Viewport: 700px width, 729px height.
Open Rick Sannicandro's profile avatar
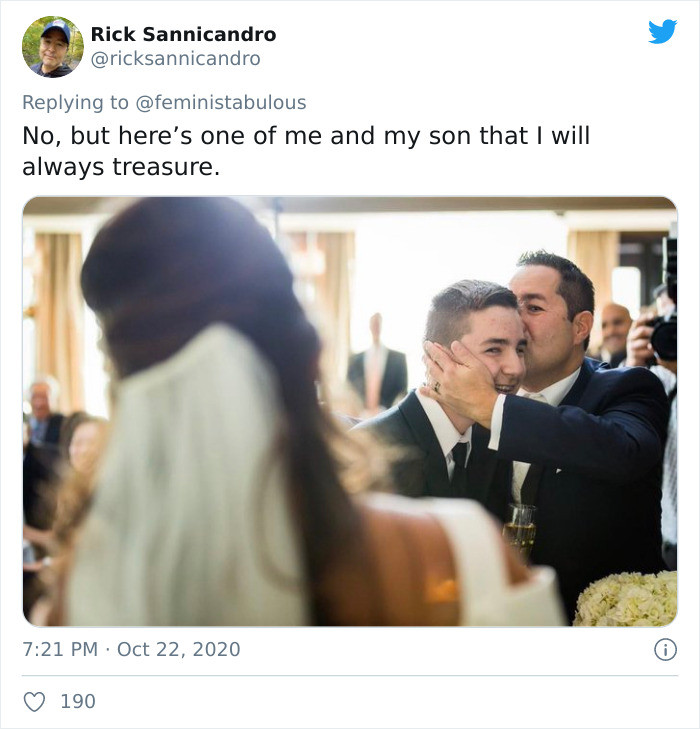click(53, 46)
